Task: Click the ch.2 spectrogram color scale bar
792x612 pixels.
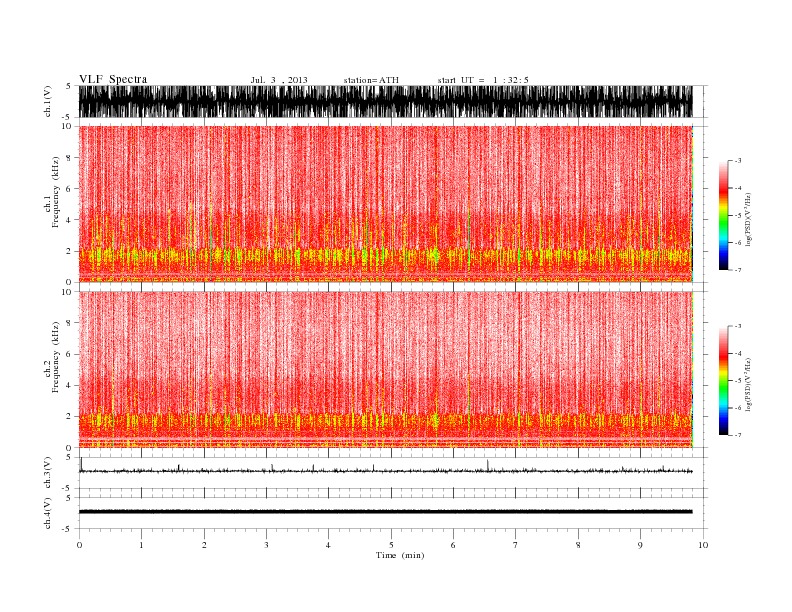Action: pos(723,381)
